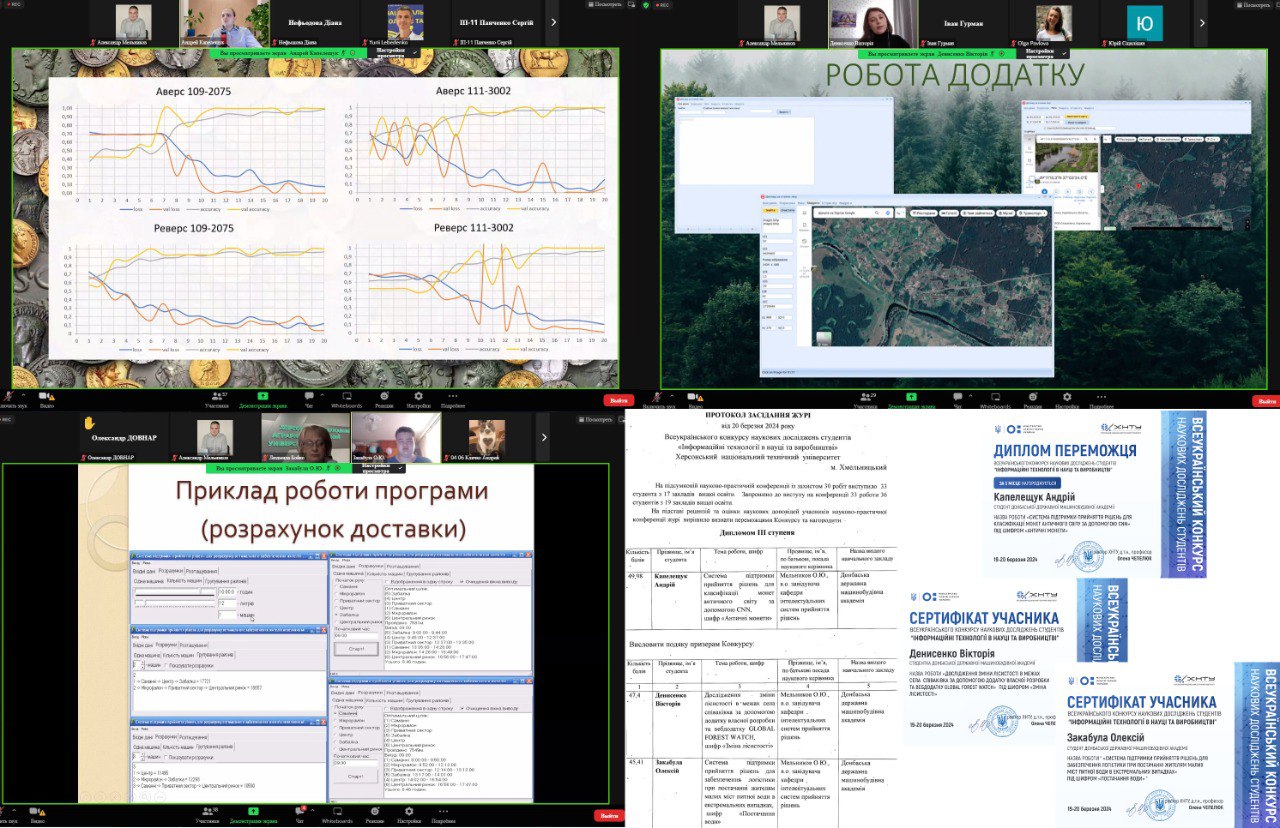Click Демонстрация экрана in РОБОТА ДОДАТКУ Zoom window
The height and width of the screenshot is (828, 1280).
pos(911,400)
